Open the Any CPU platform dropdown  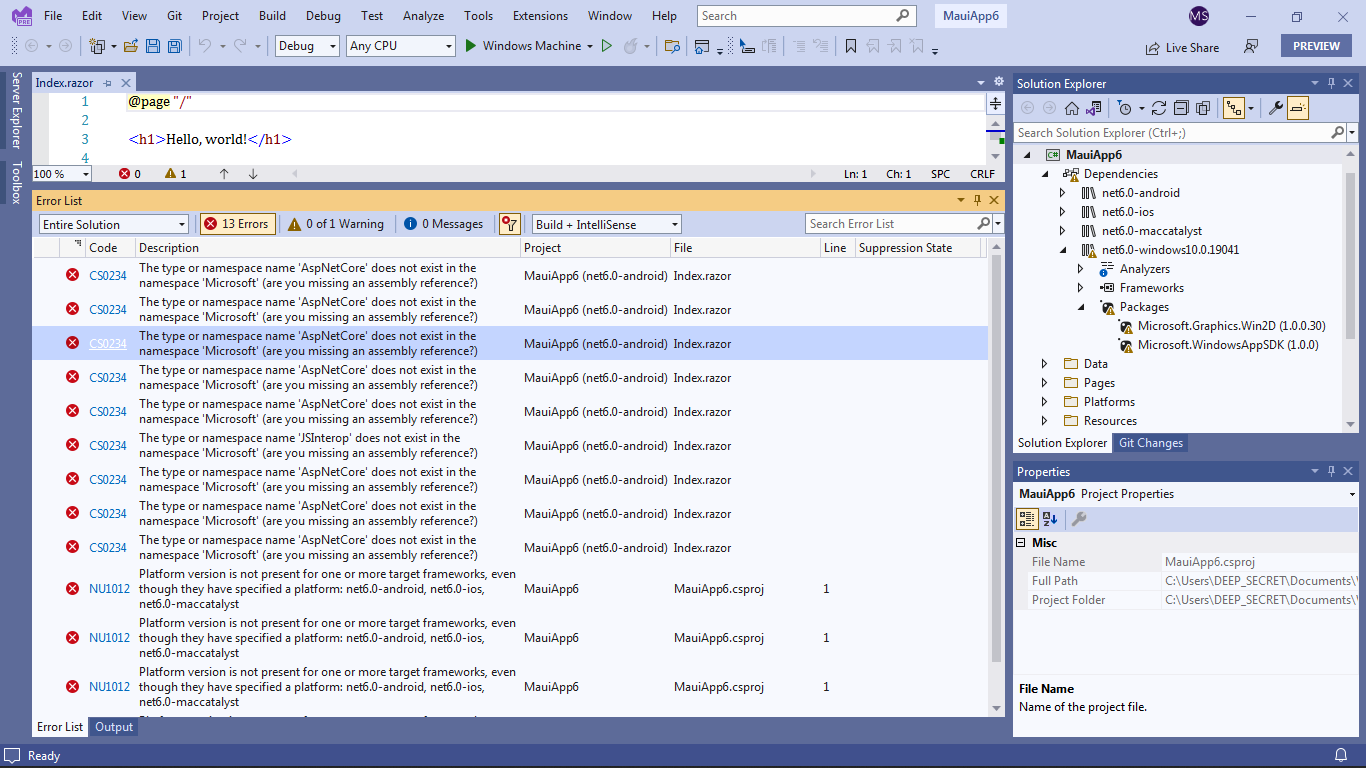tap(400, 46)
